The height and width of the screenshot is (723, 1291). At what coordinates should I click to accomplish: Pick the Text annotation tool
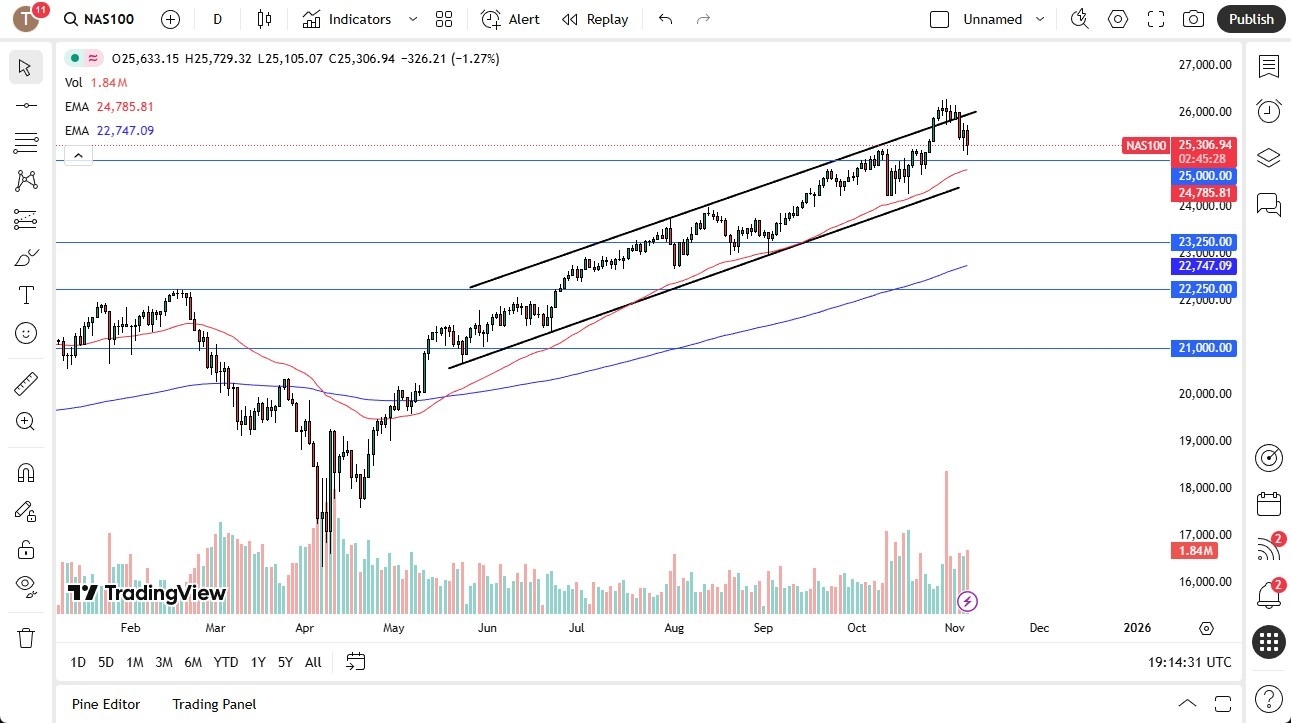(26, 294)
